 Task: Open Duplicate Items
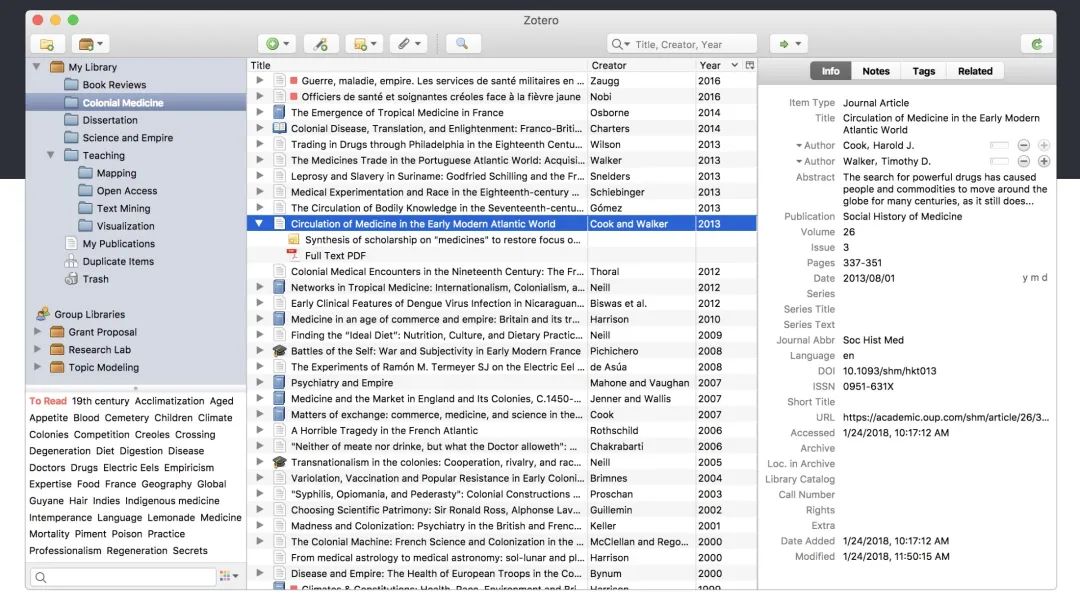click(x=118, y=262)
